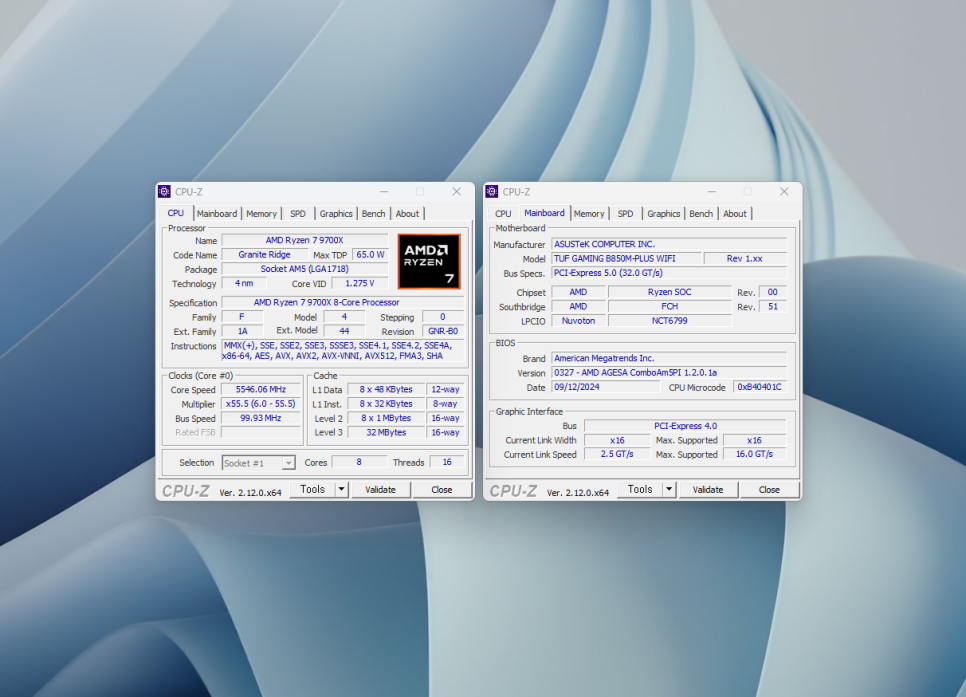Open Bench tab in right CPU-Z window

pos(701,214)
